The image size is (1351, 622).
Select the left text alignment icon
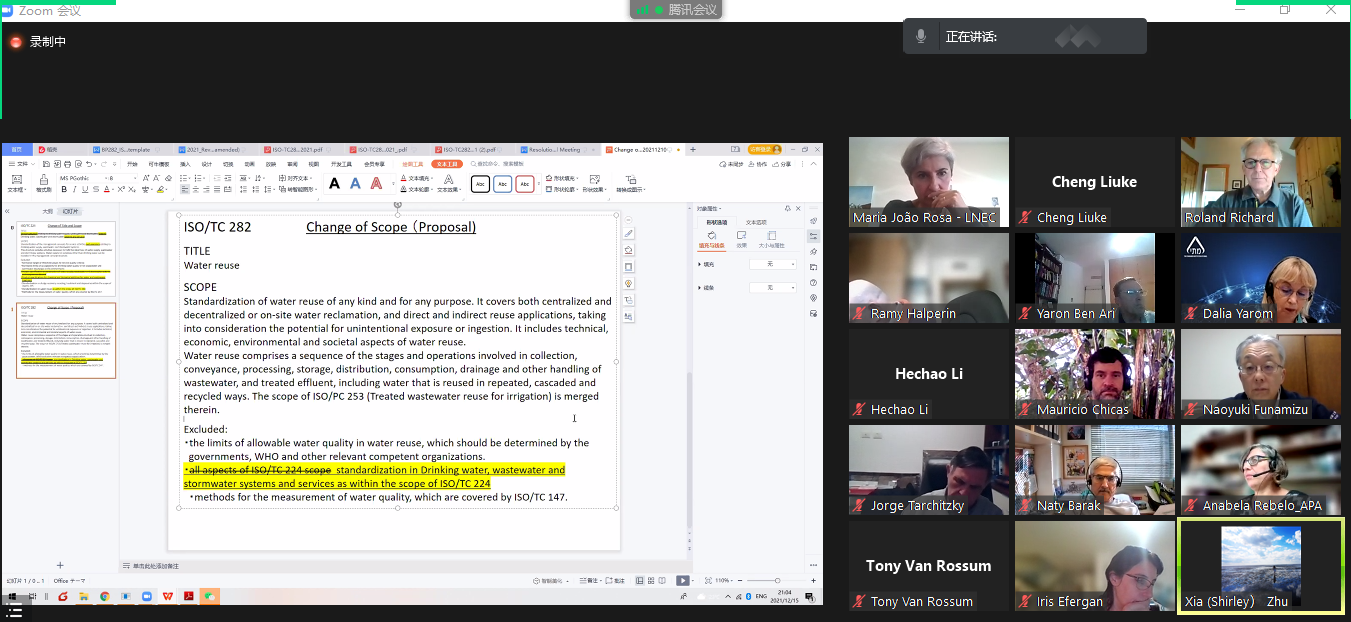186,188
